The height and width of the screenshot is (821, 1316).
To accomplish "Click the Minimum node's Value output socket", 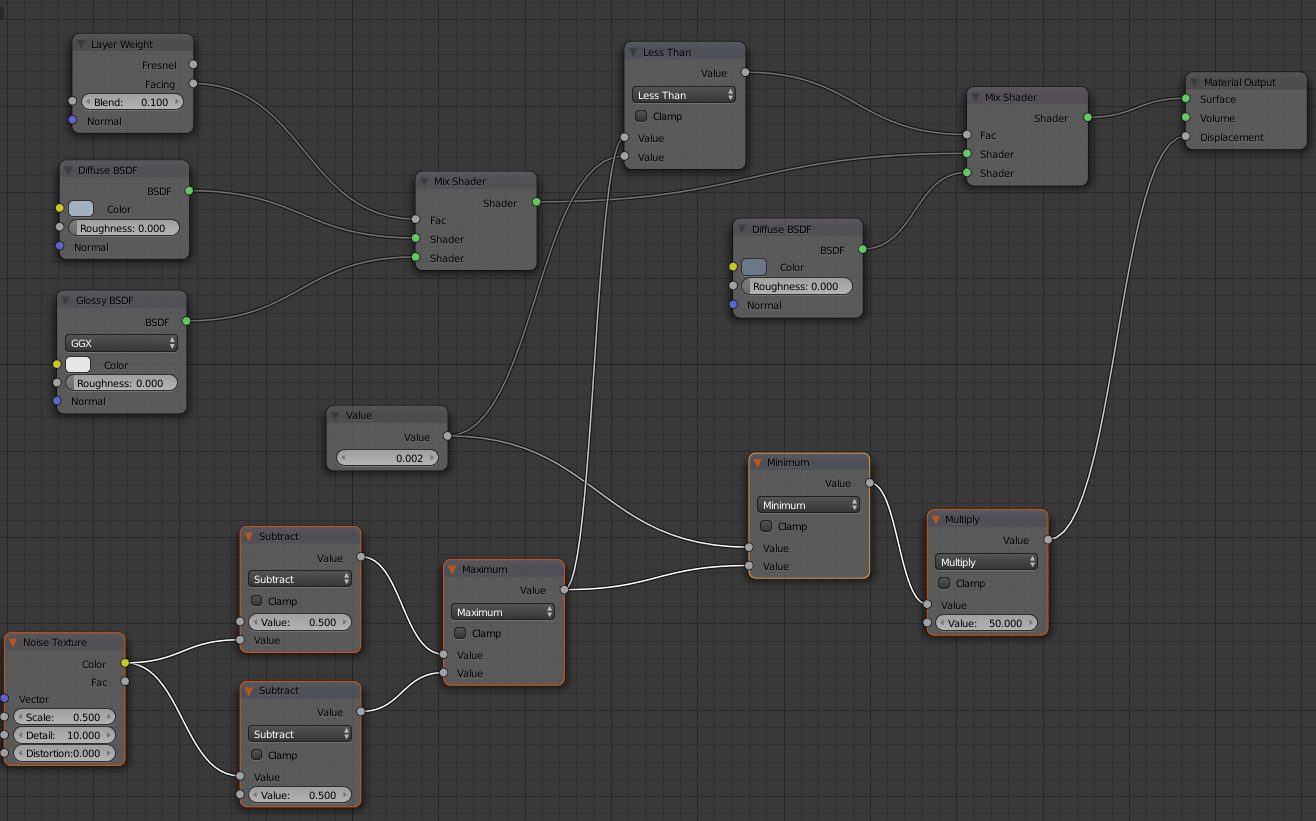I will (869, 483).
